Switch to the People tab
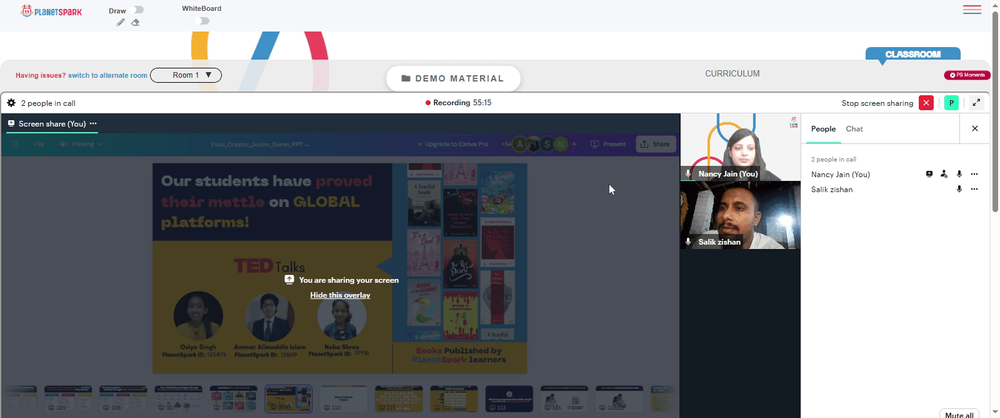This screenshot has width=1000, height=418. (823, 129)
